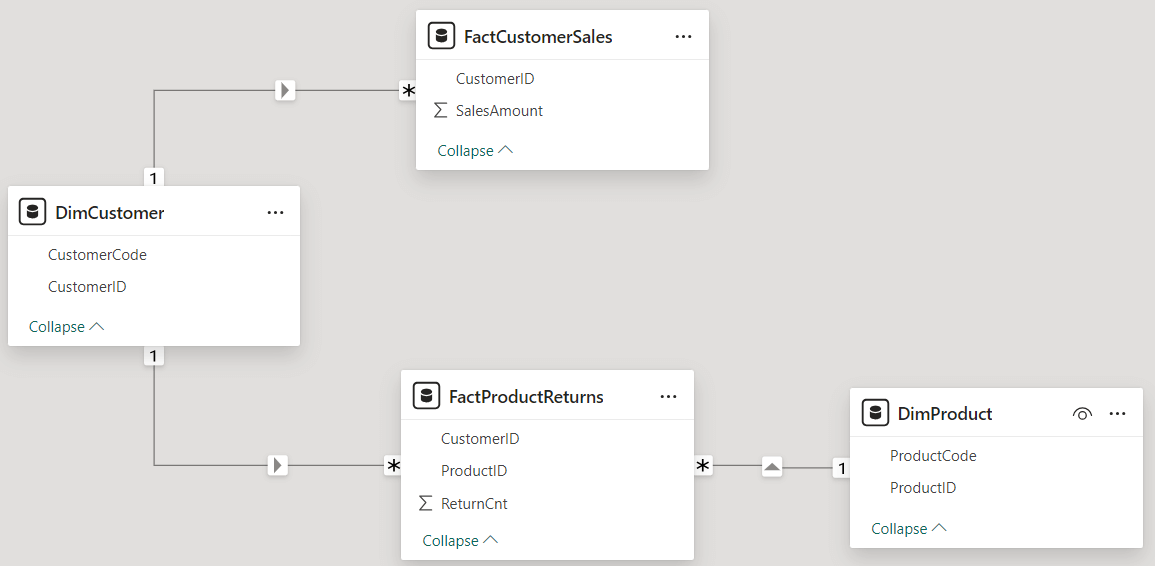This screenshot has height=566, width=1155.
Task: Click the FactProductReturns table database icon
Action: click(x=427, y=397)
